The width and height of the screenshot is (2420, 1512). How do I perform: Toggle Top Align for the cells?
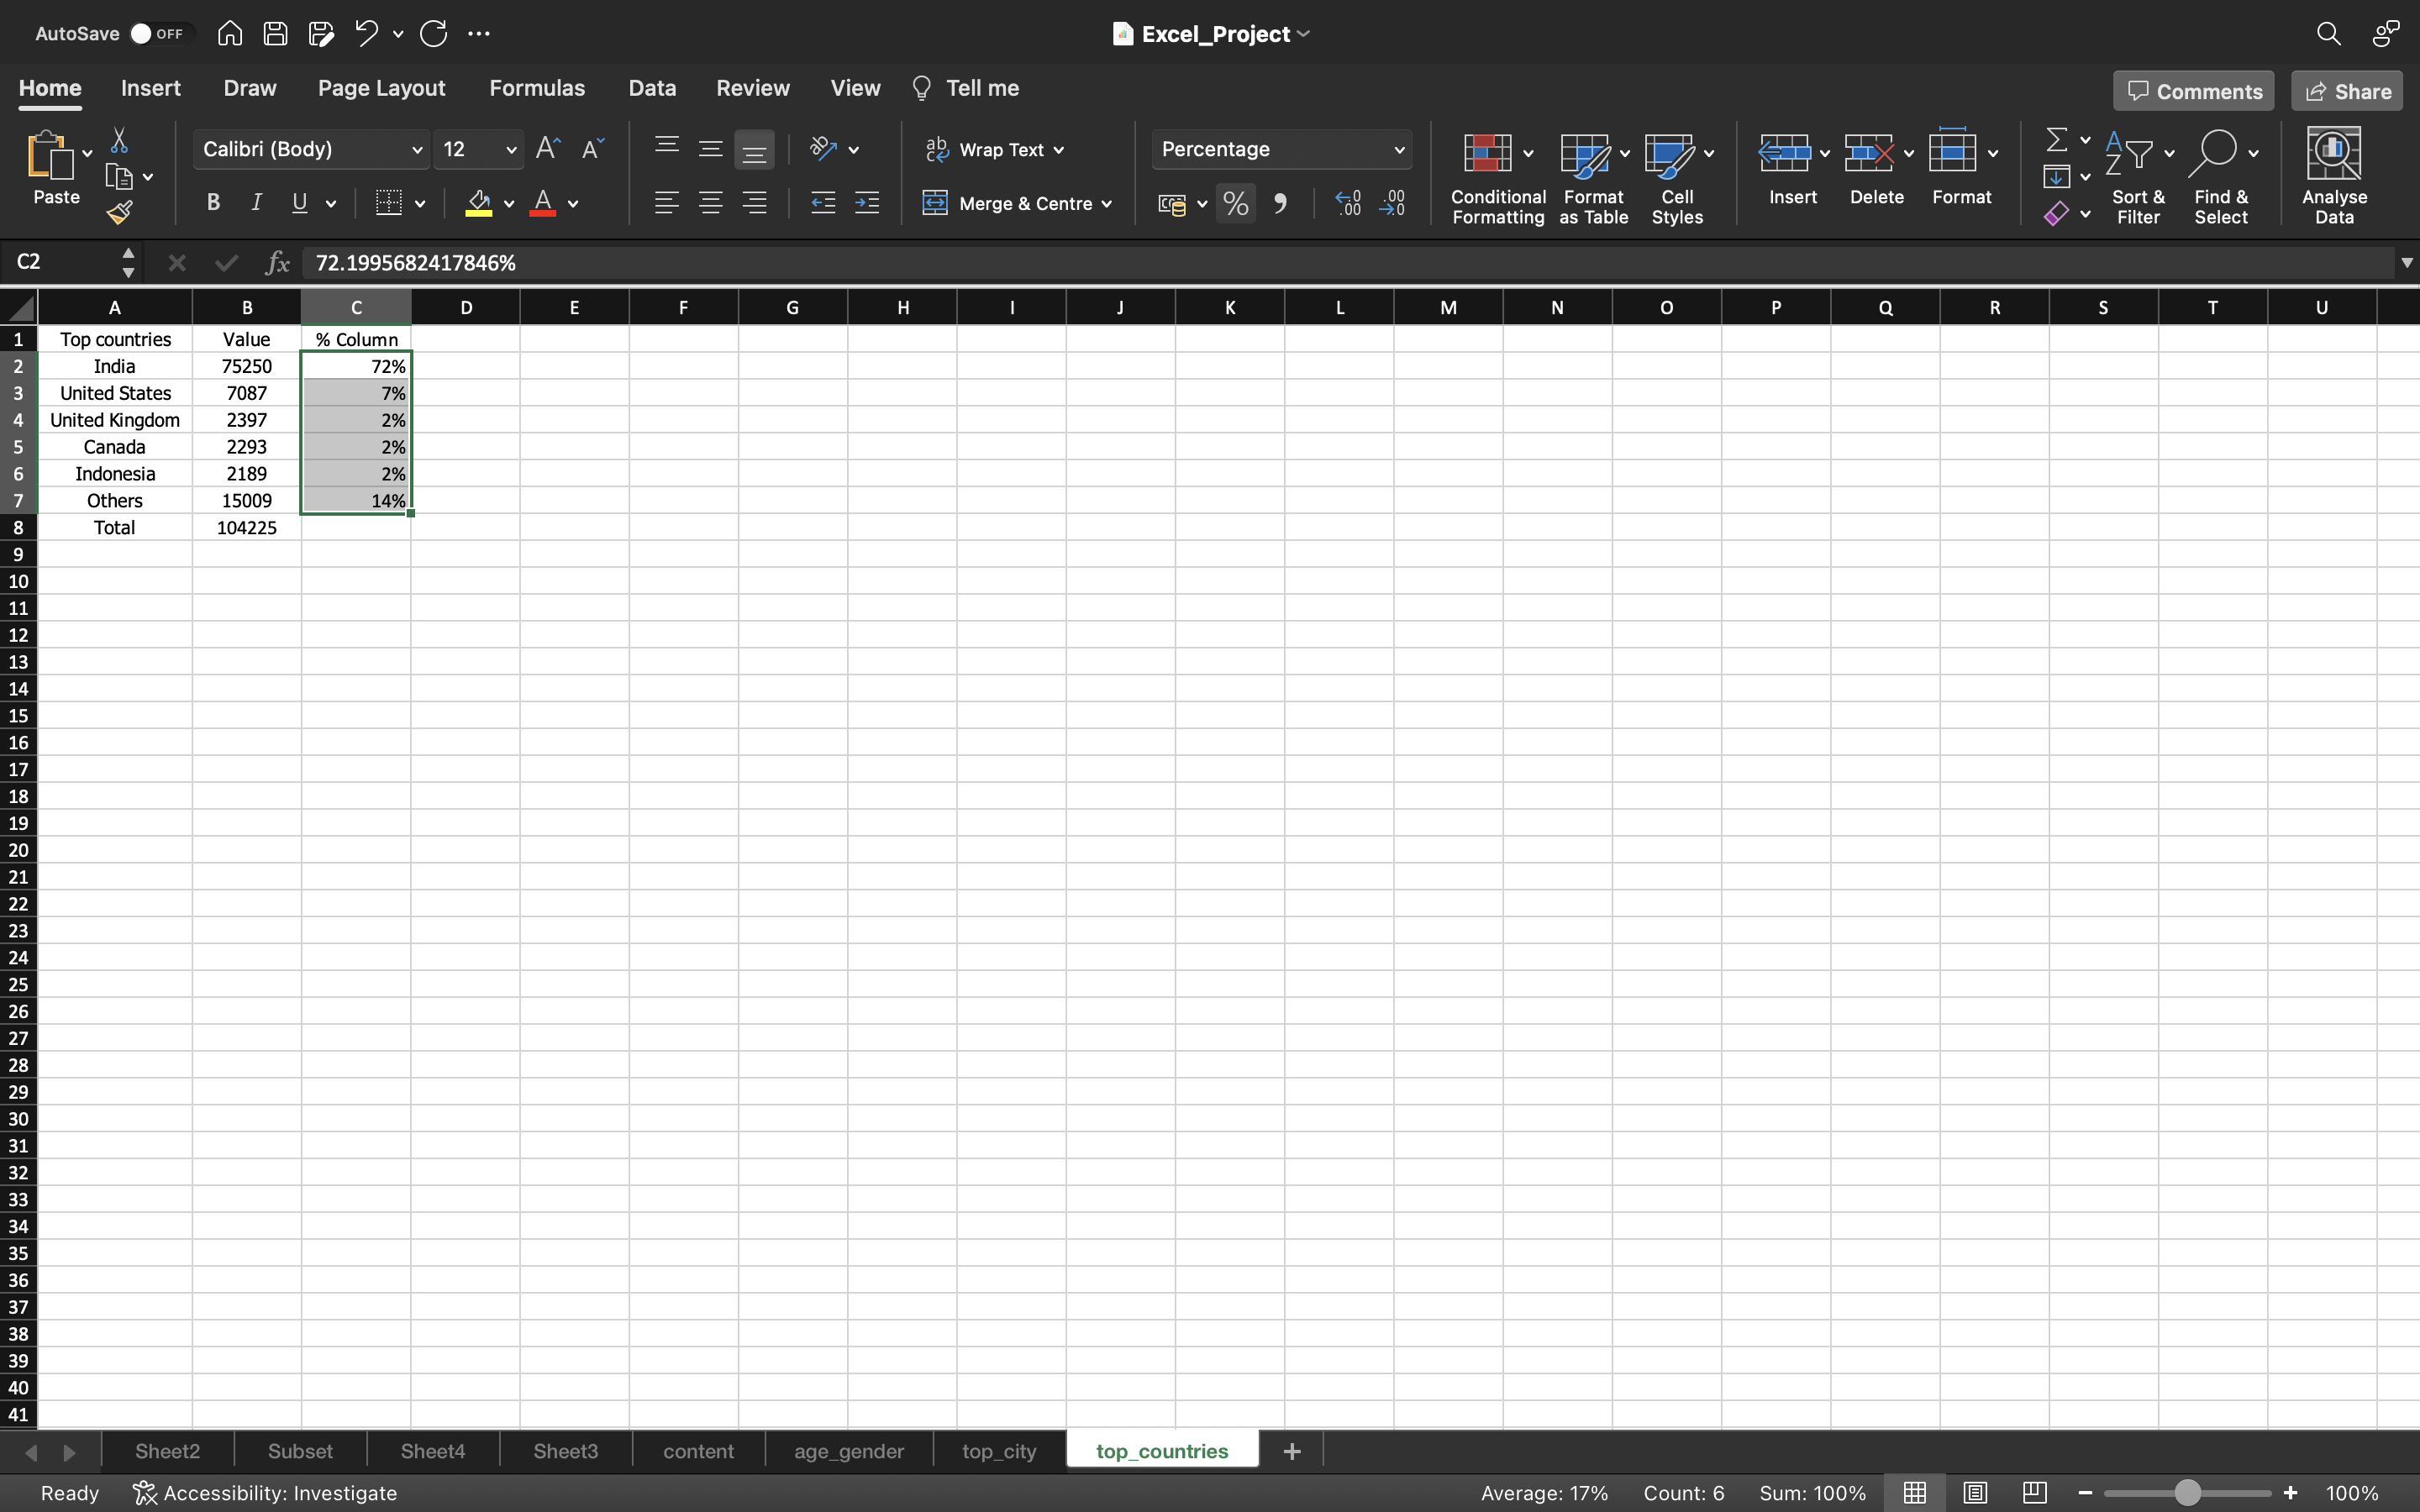pos(667,149)
